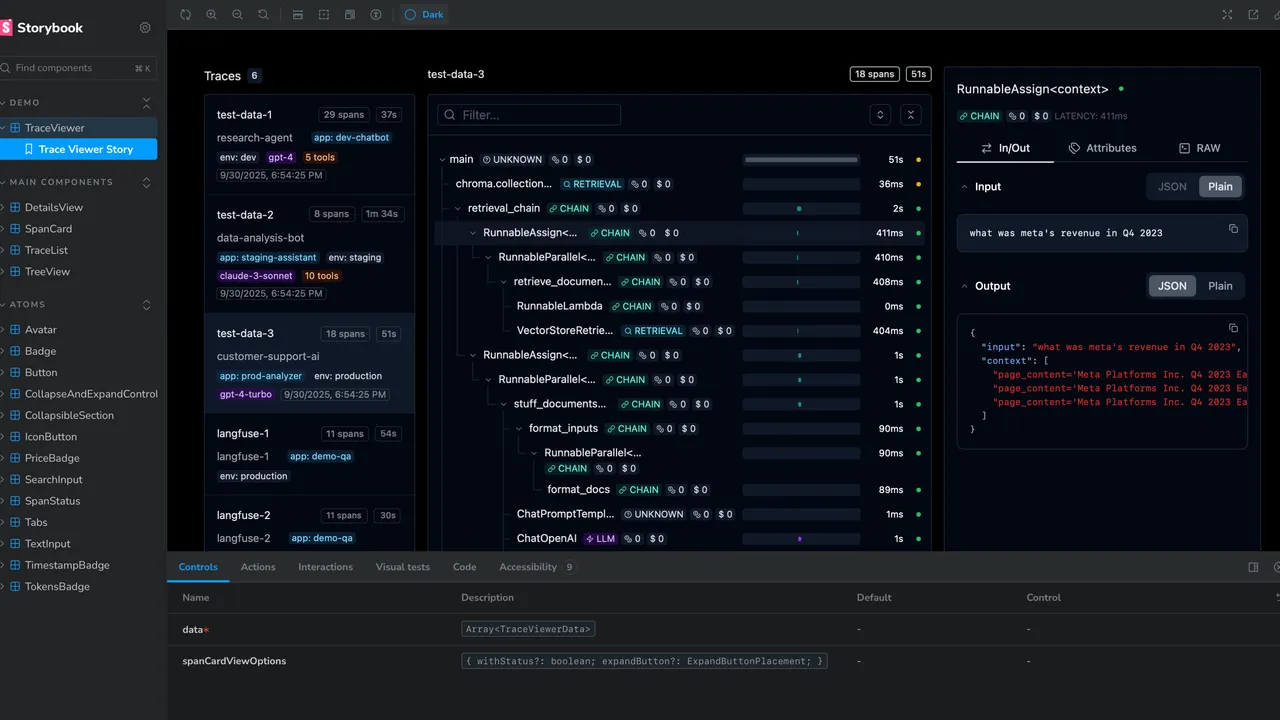This screenshot has width=1280, height=720.
Task: Click the reset zoom toolbar icon
Action: [x=263, y=15]
